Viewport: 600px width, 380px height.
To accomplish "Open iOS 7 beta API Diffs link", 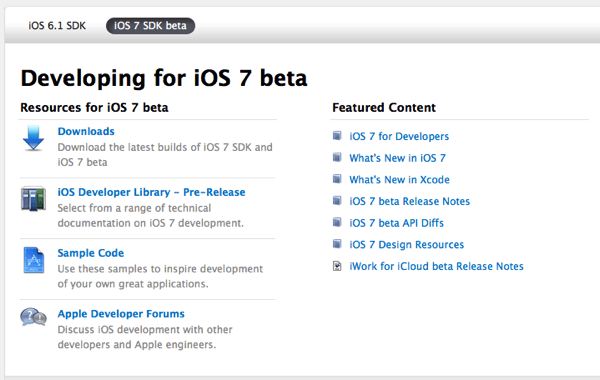I will coord(396,223).
